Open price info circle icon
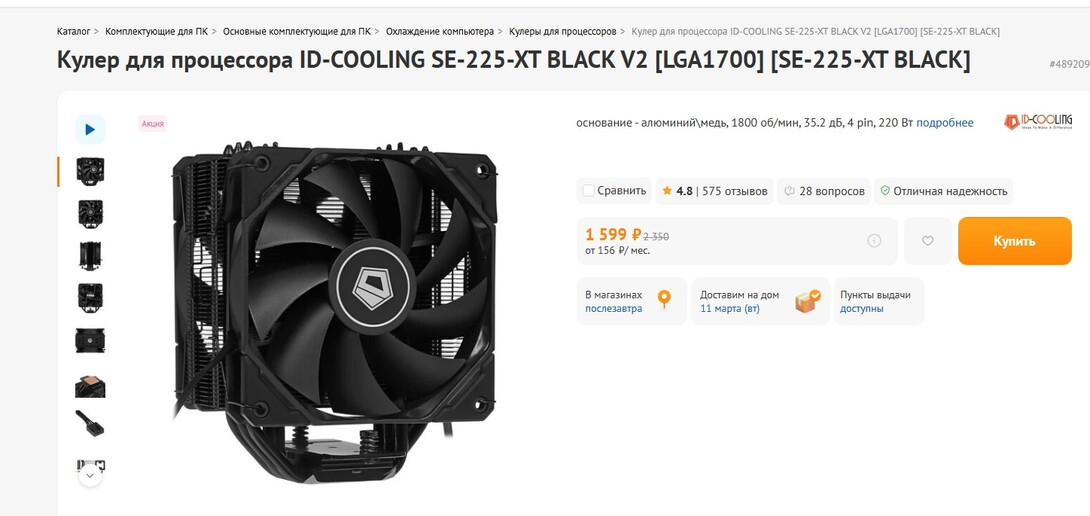This screenshot has width=1090, height=516. click(x=874, y=241)
